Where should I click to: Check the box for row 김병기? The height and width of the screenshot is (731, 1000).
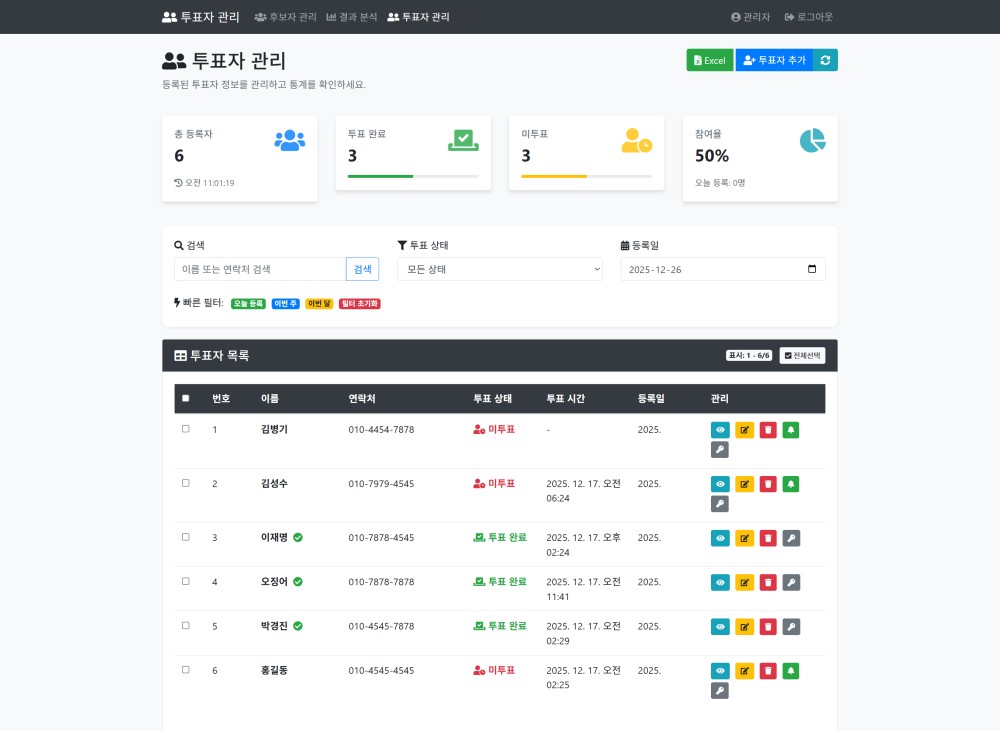pos(186,429)
